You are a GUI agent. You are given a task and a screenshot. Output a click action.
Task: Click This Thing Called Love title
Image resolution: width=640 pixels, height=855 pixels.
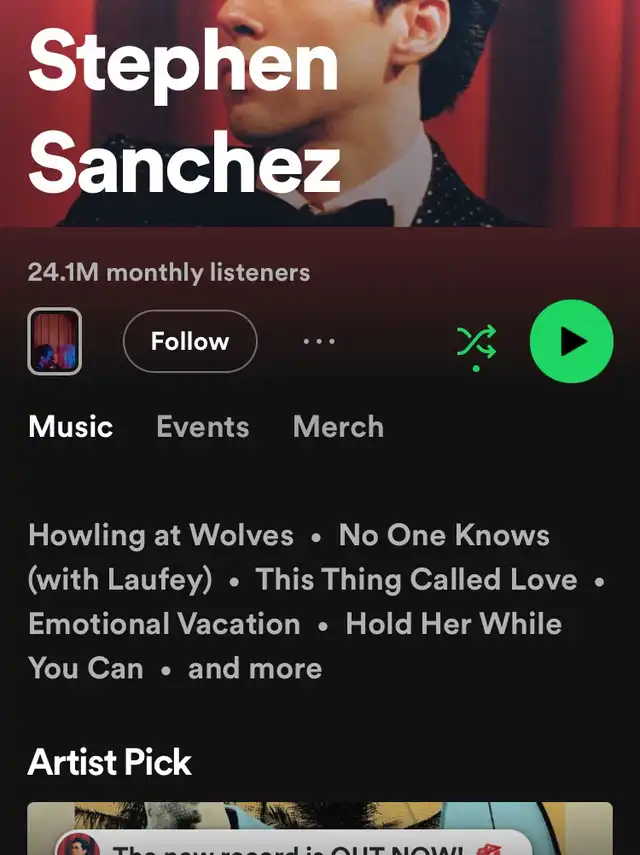pos(416,579)
